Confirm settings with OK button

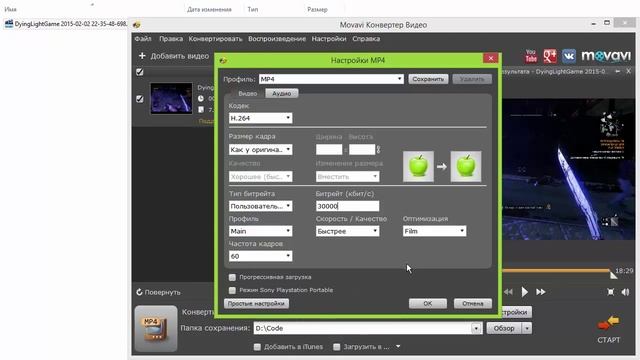(428, 304)
